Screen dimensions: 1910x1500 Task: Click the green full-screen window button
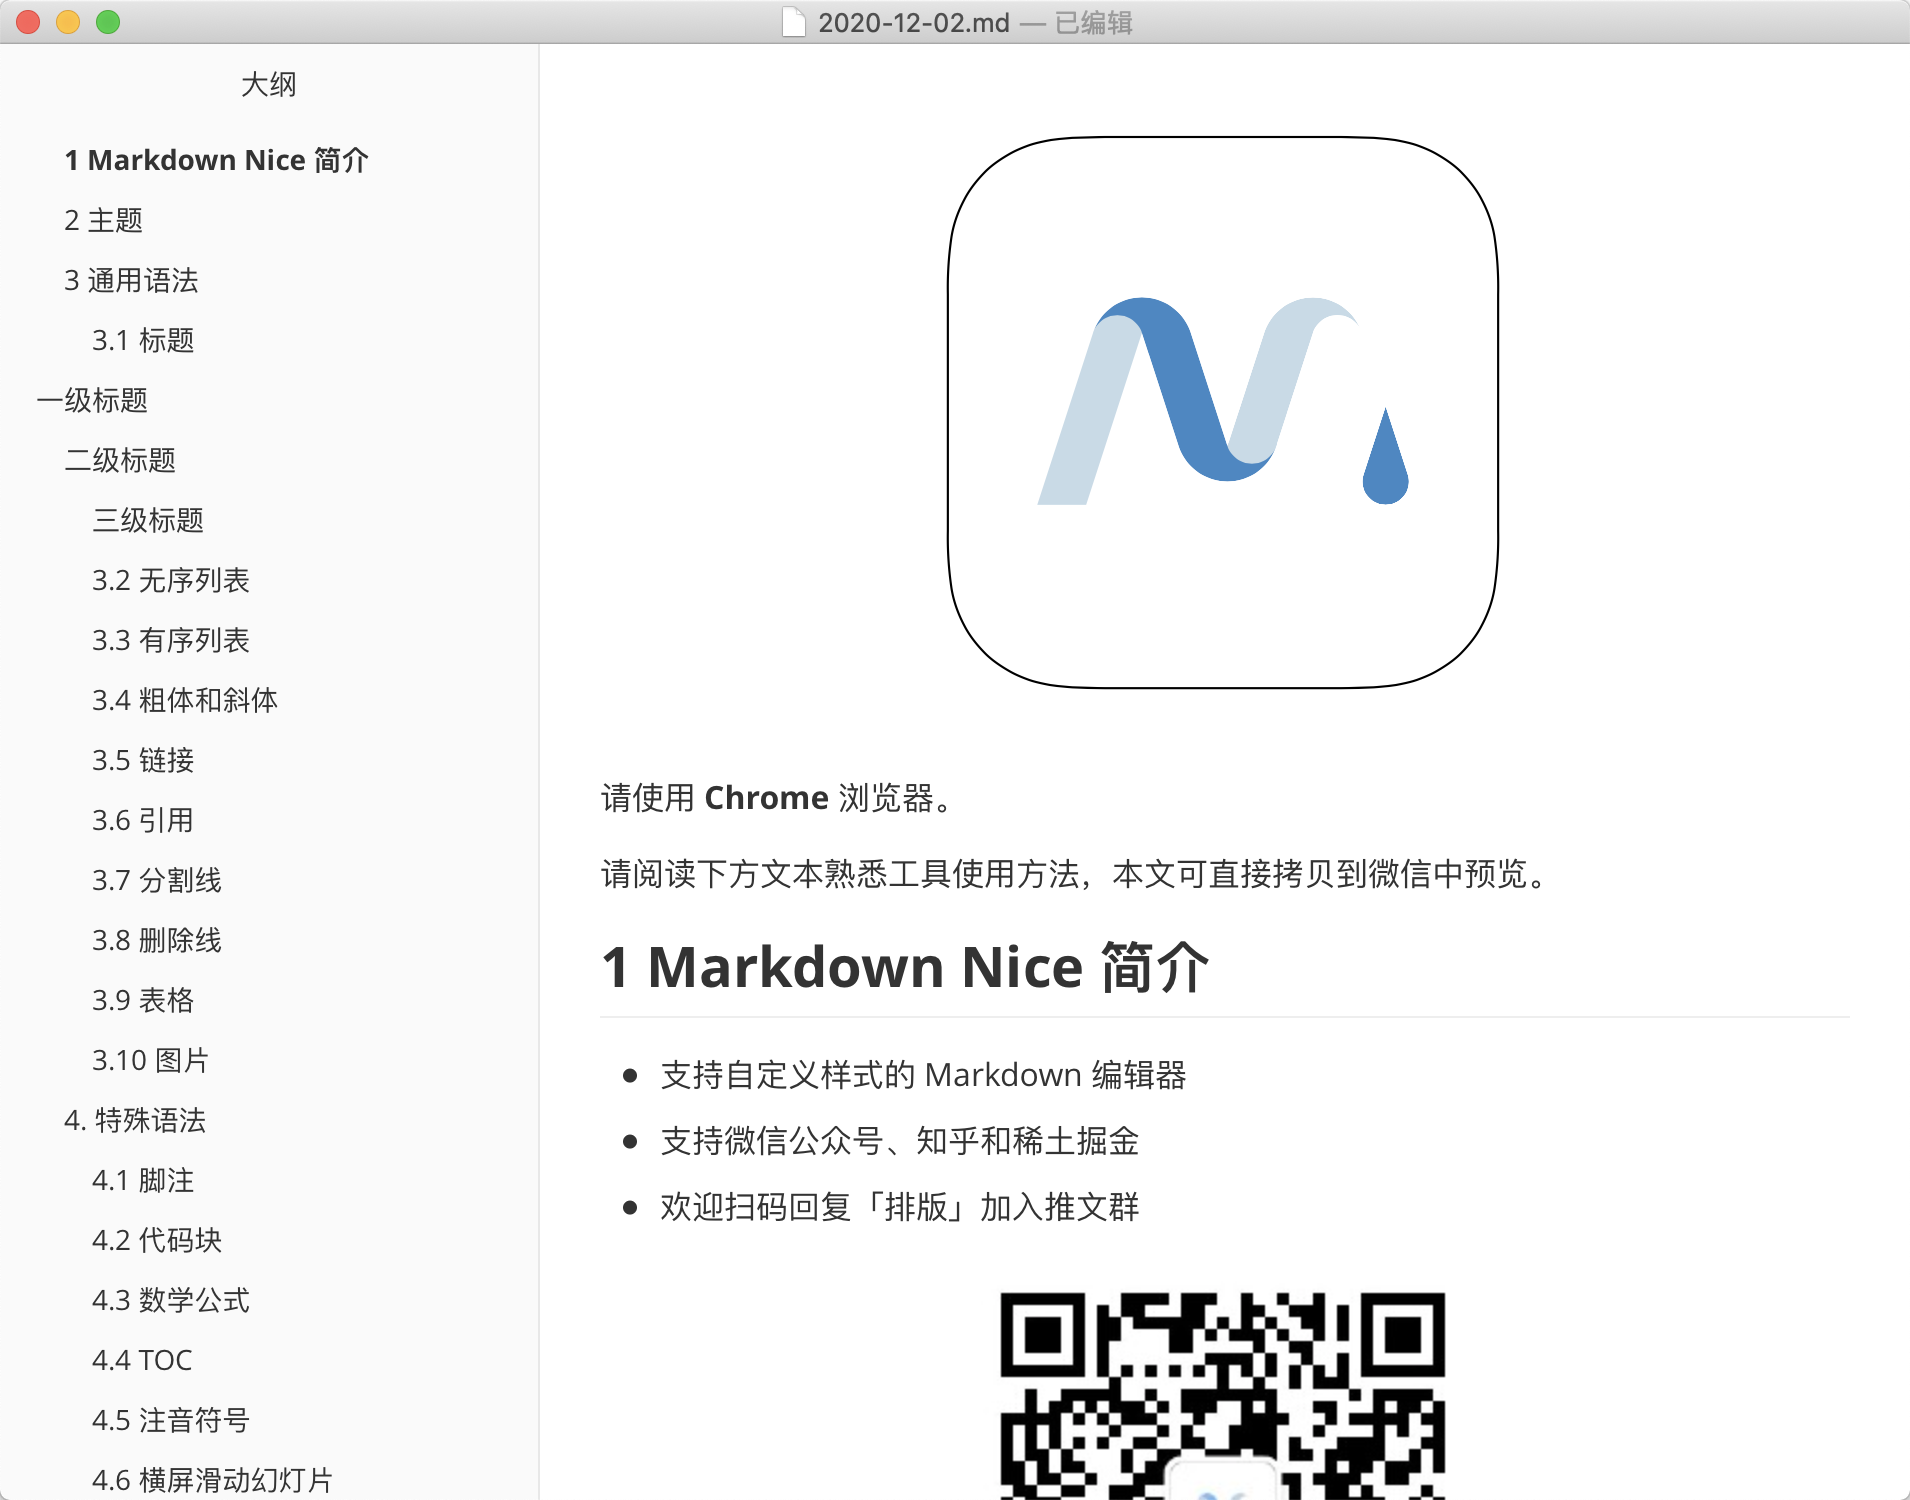(108, 22)
